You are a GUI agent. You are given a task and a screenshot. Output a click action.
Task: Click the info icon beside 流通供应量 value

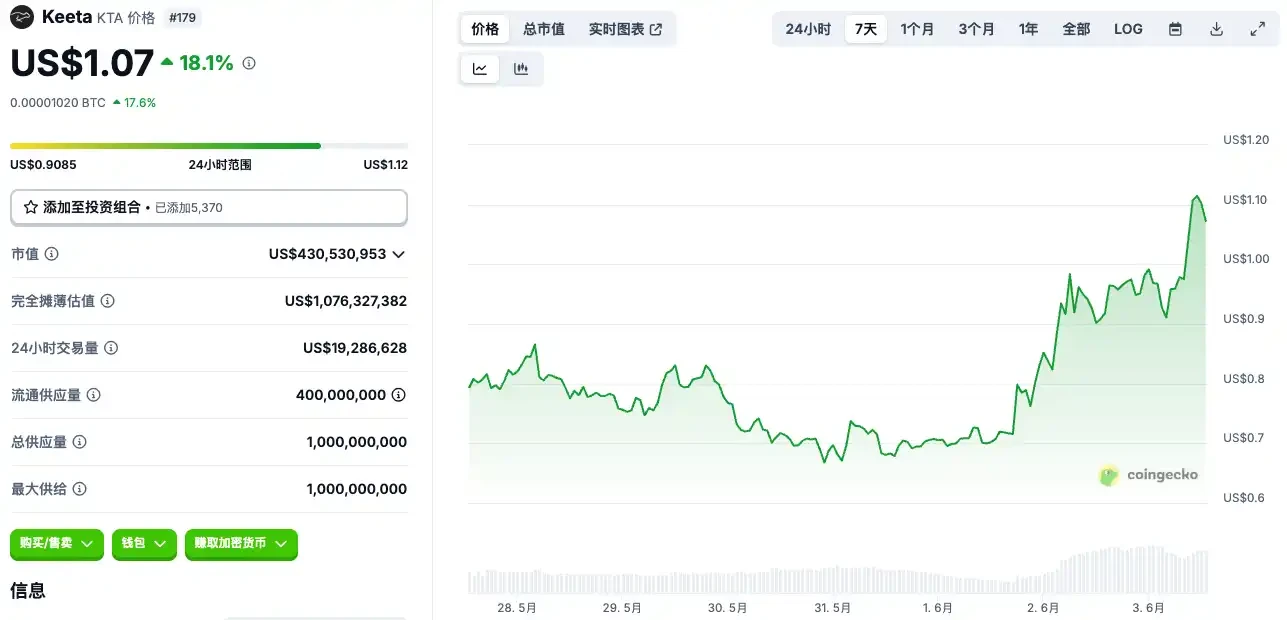[x=400, y=395]
